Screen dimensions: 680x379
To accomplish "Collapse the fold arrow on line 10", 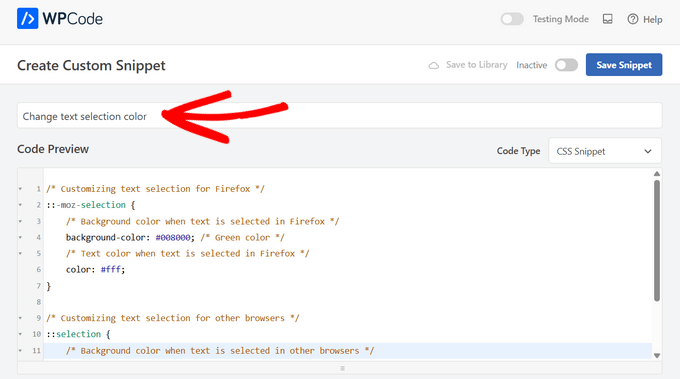I will click(x=20, y=334).
